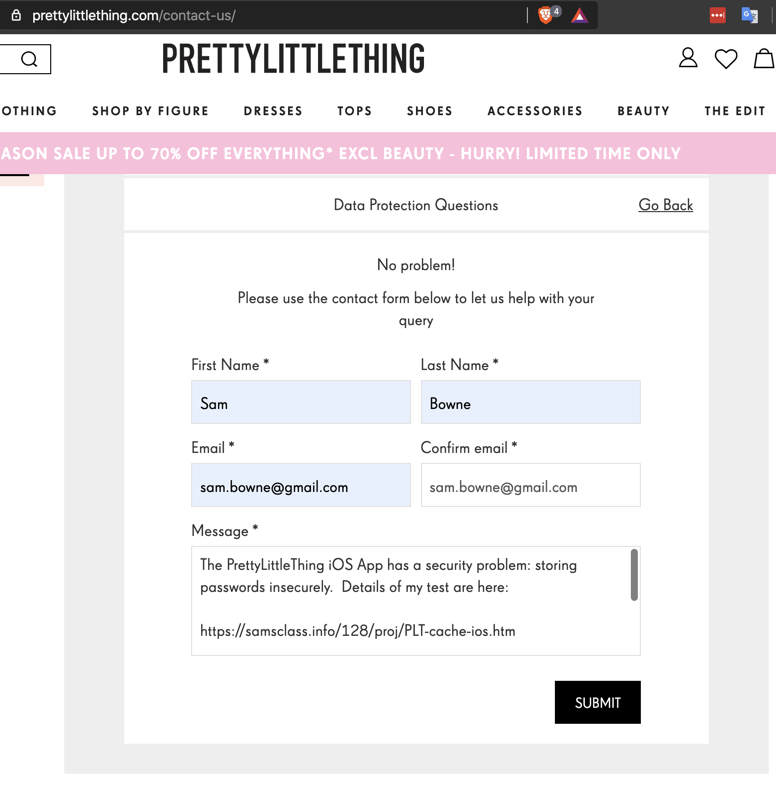Viewport: 776px width, 787px height.
Task: Click the First Name field
Action: 300,403
